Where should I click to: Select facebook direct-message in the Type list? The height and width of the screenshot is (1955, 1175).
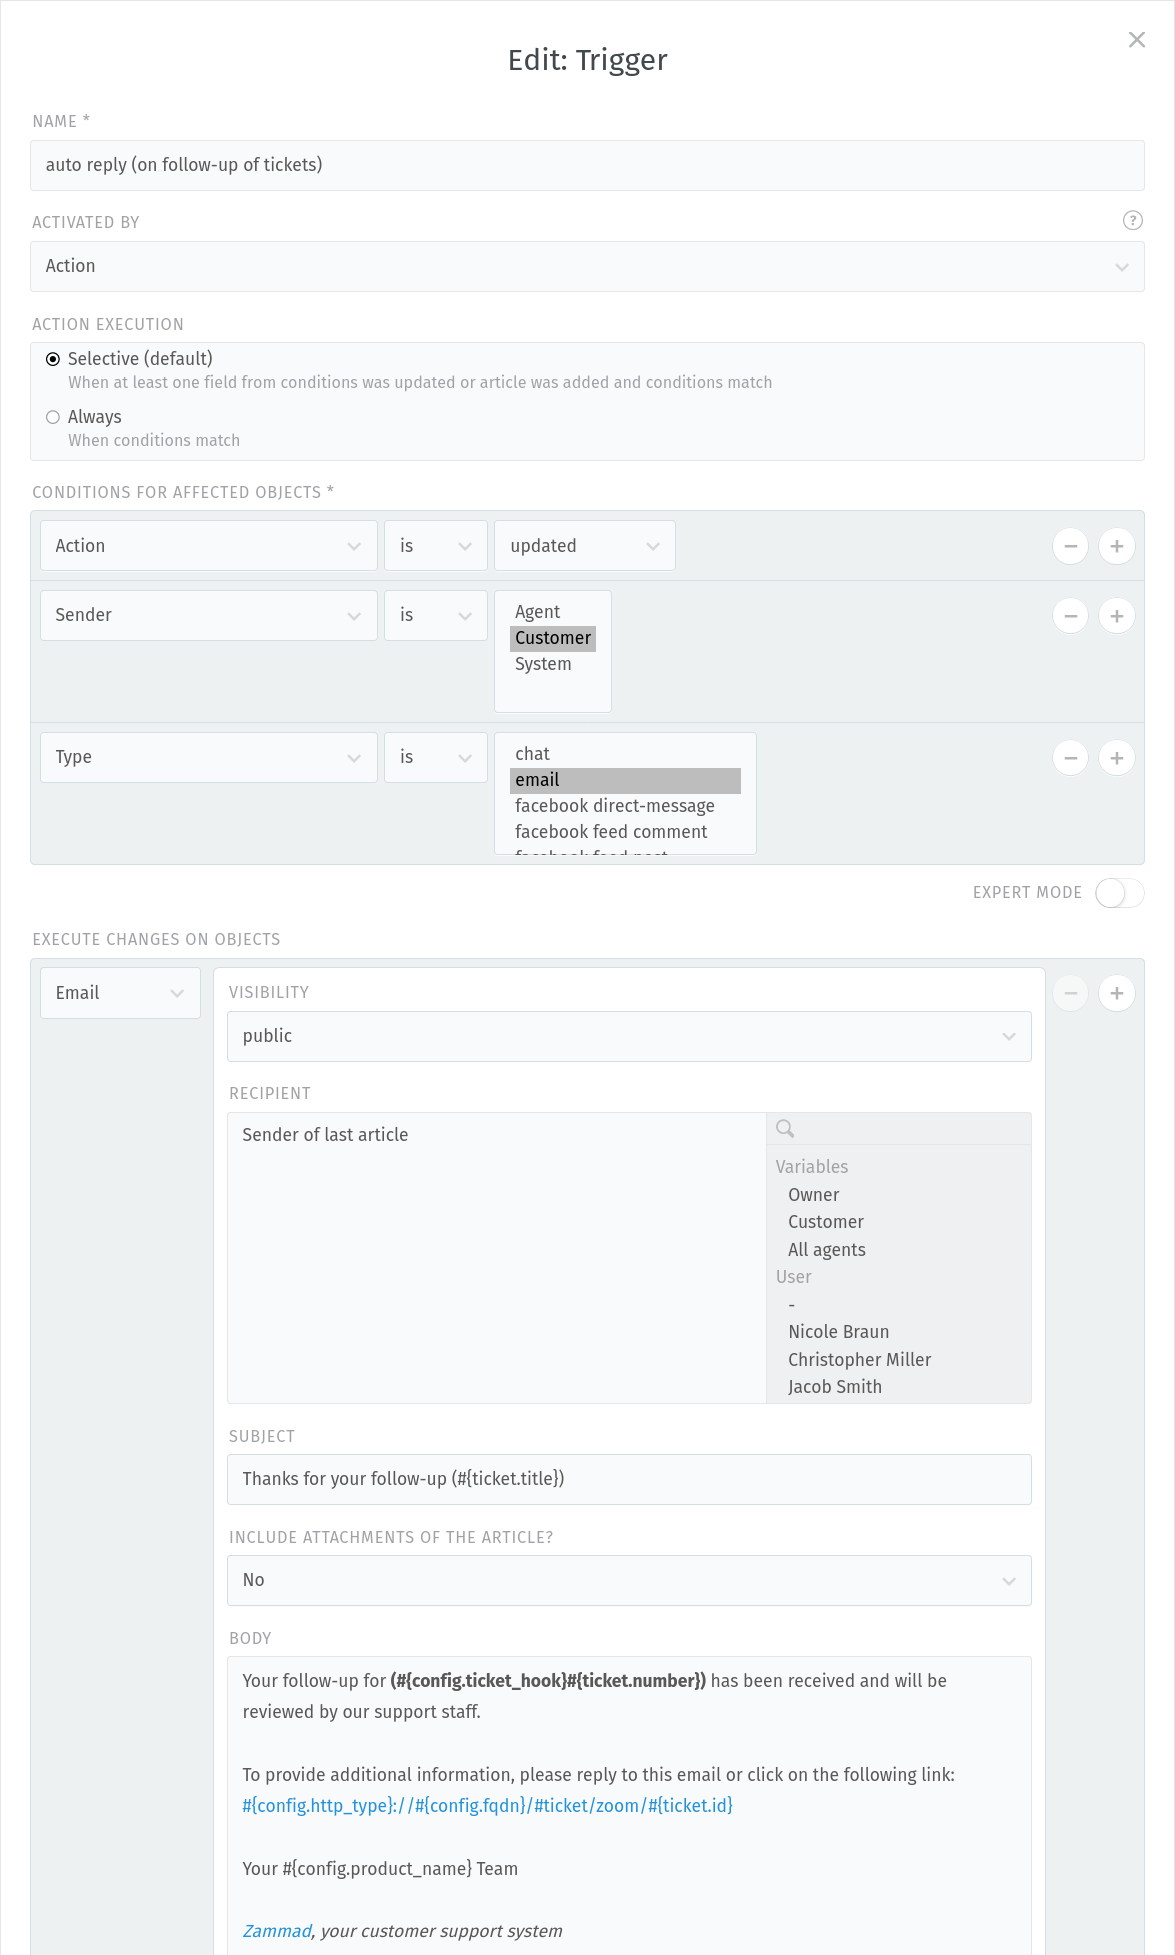pyautogui.click(x=625, y=806)
